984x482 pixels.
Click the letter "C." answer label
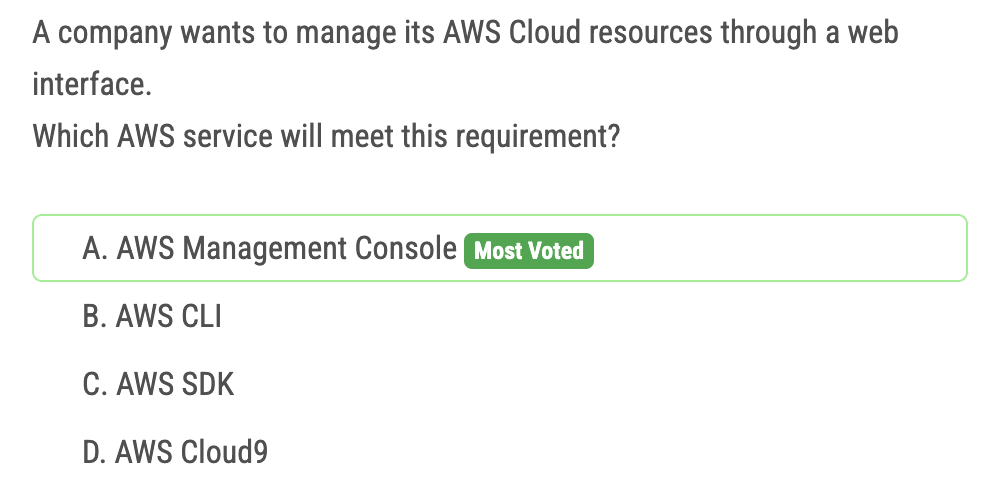(95, 384)
